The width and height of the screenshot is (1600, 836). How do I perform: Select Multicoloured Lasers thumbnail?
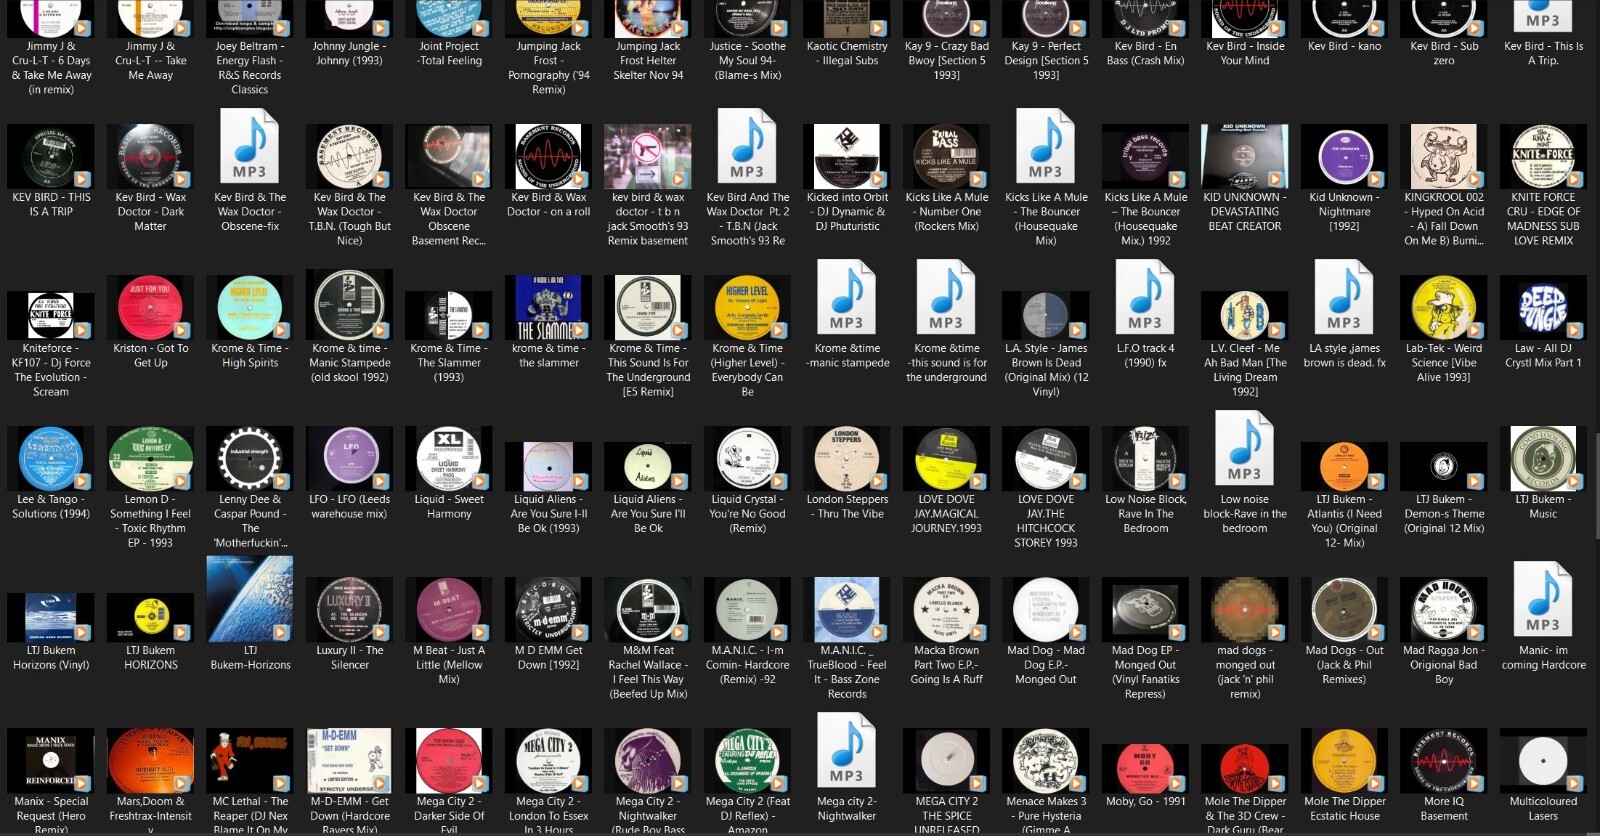[1543, 761]
